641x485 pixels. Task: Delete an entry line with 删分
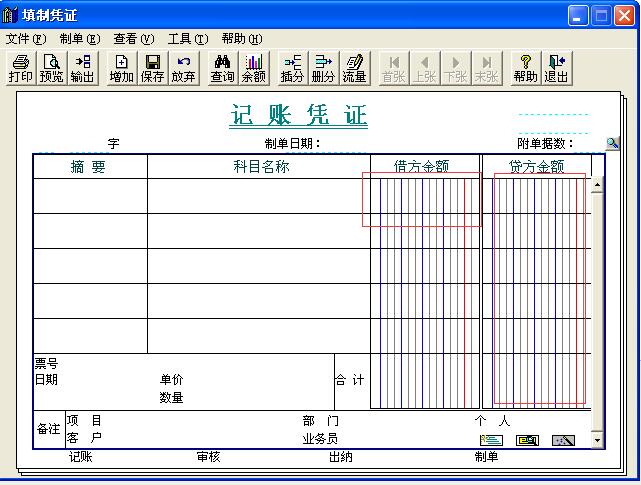click(323, 68)
